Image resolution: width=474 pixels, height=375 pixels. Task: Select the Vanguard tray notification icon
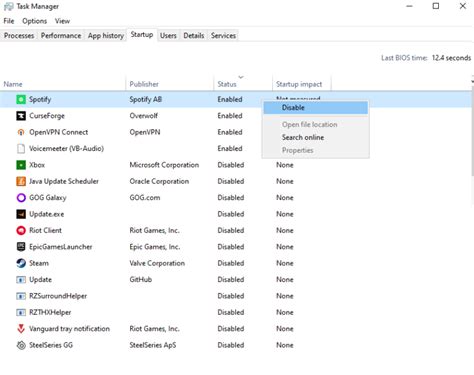(x=21, y=329)
